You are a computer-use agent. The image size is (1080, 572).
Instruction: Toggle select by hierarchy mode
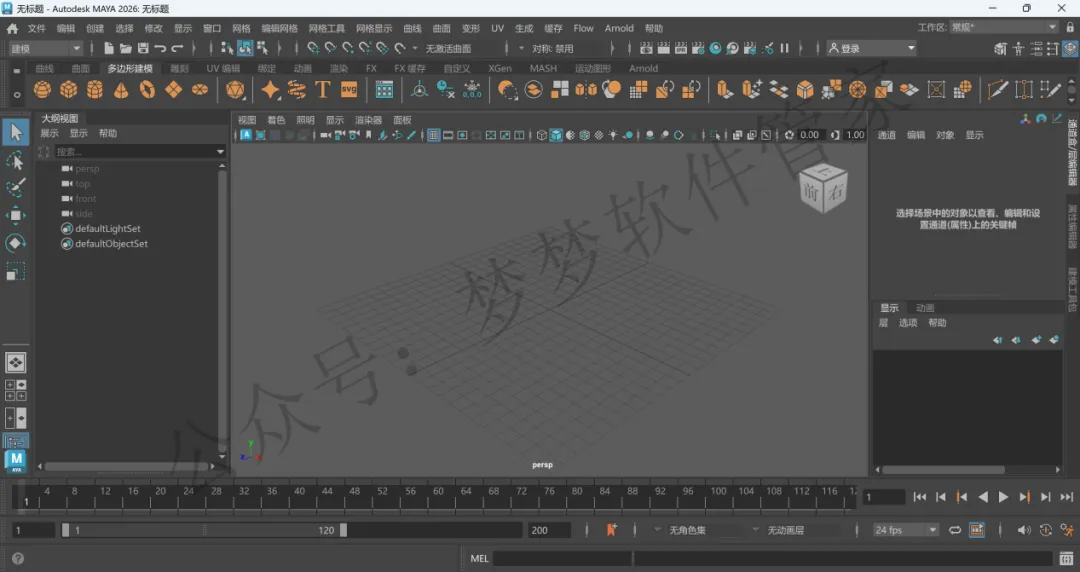coord(227,48)
